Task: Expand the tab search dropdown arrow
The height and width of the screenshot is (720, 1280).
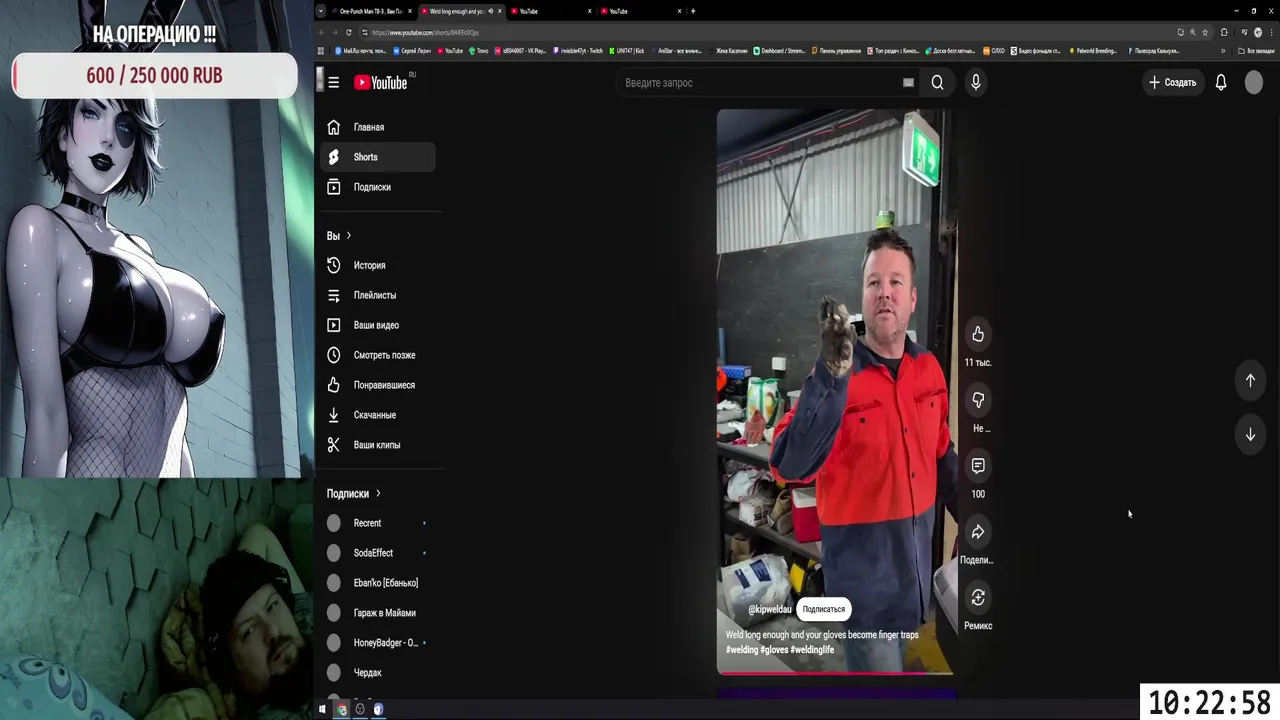Action: click(321, 11)
